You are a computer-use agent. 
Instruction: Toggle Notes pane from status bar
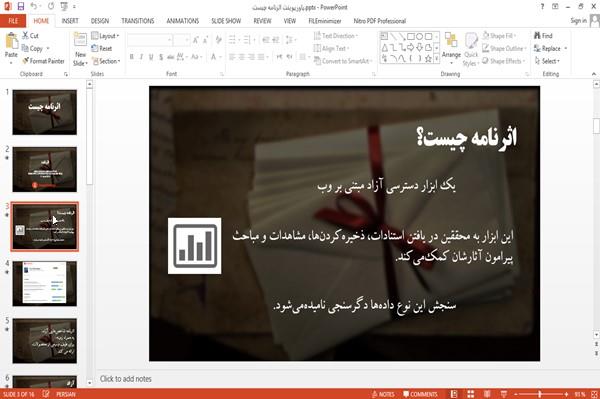pos(383,394)
